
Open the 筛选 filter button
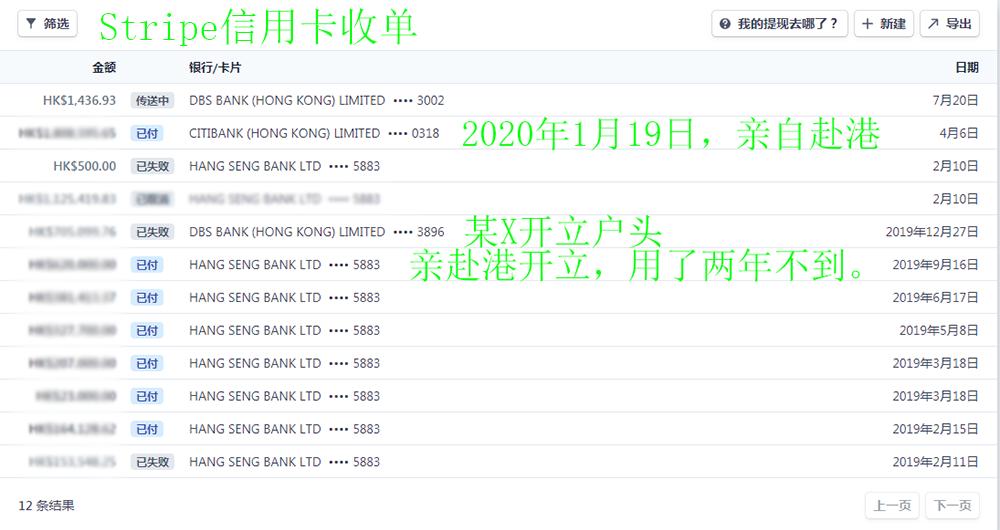pyautogui.click(x=47, y=24)
